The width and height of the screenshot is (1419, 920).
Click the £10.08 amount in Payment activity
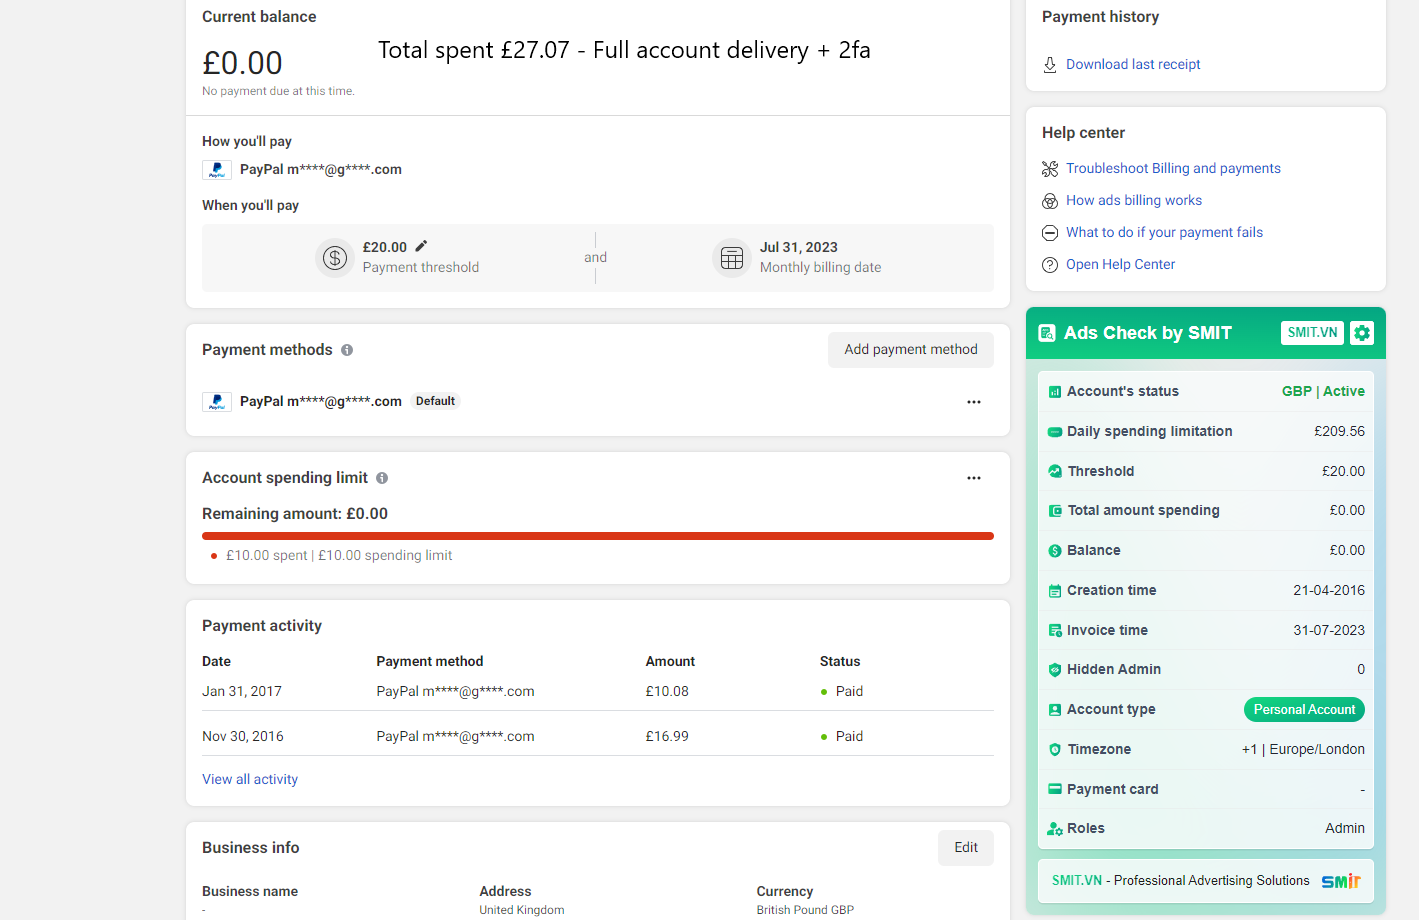pyautogui.click(x=667, y=692)
